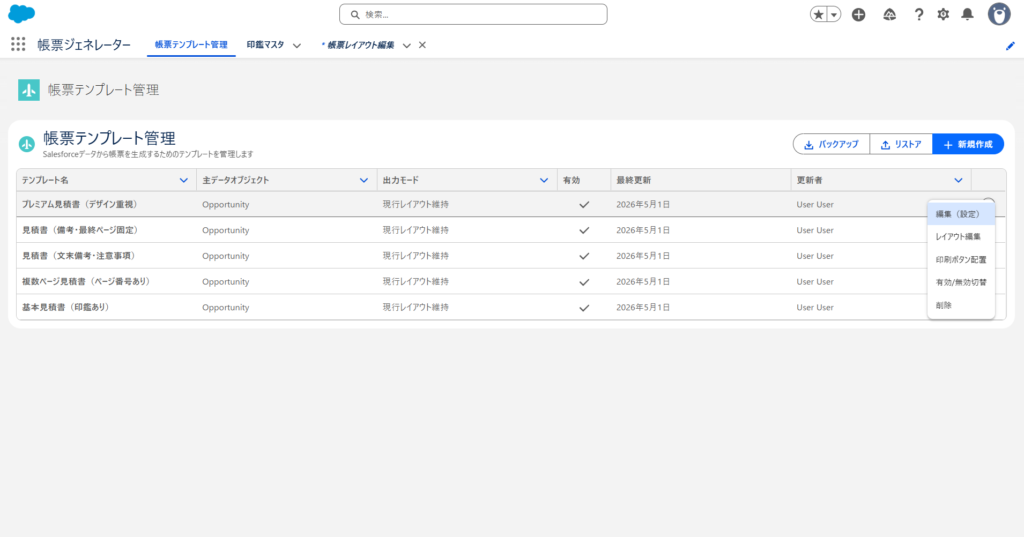The image size is (1024, 537).
Task: Click the pencil edit navigation icon
Action: point(1010,46)
